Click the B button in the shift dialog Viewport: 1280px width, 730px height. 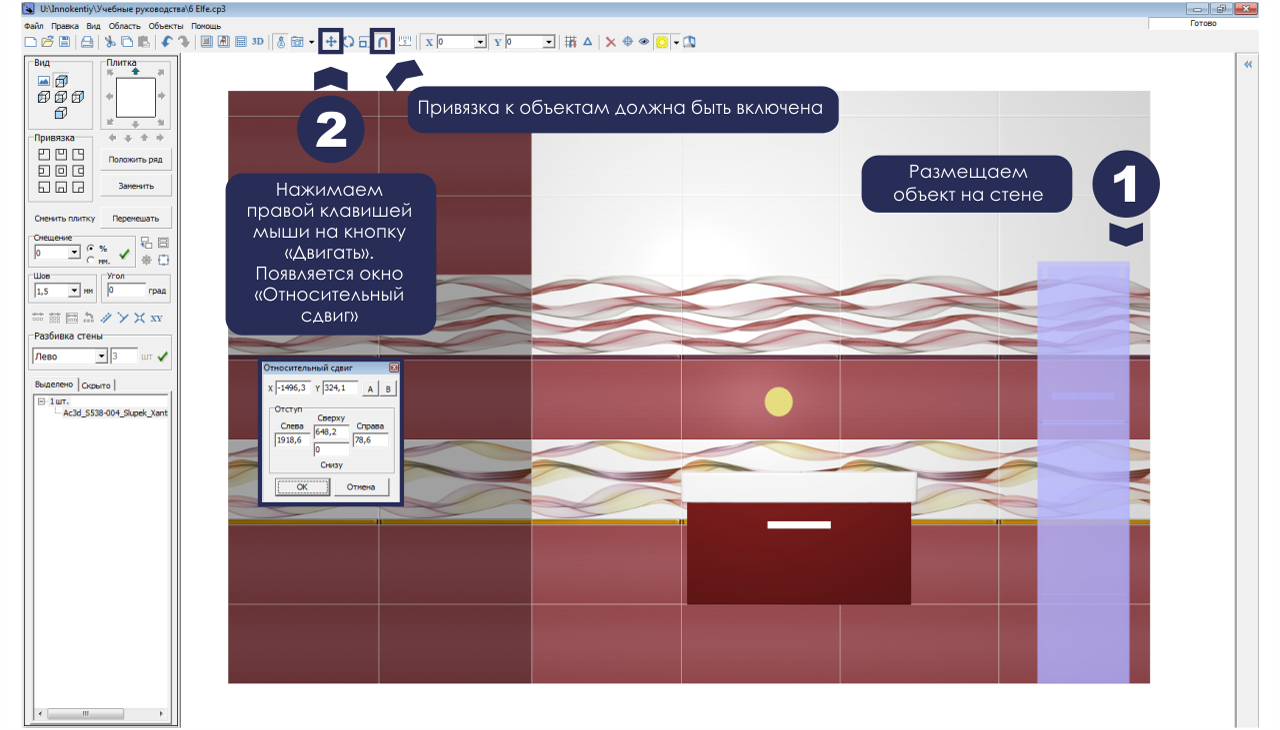(x=390, y=388)
